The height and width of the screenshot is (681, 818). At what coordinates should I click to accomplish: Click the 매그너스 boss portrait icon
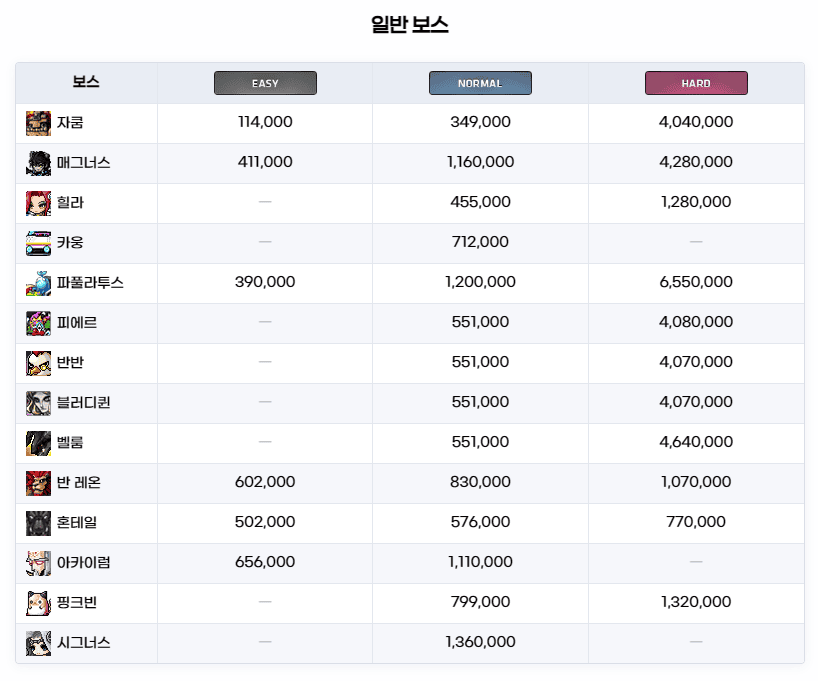(x=39, y=163)
